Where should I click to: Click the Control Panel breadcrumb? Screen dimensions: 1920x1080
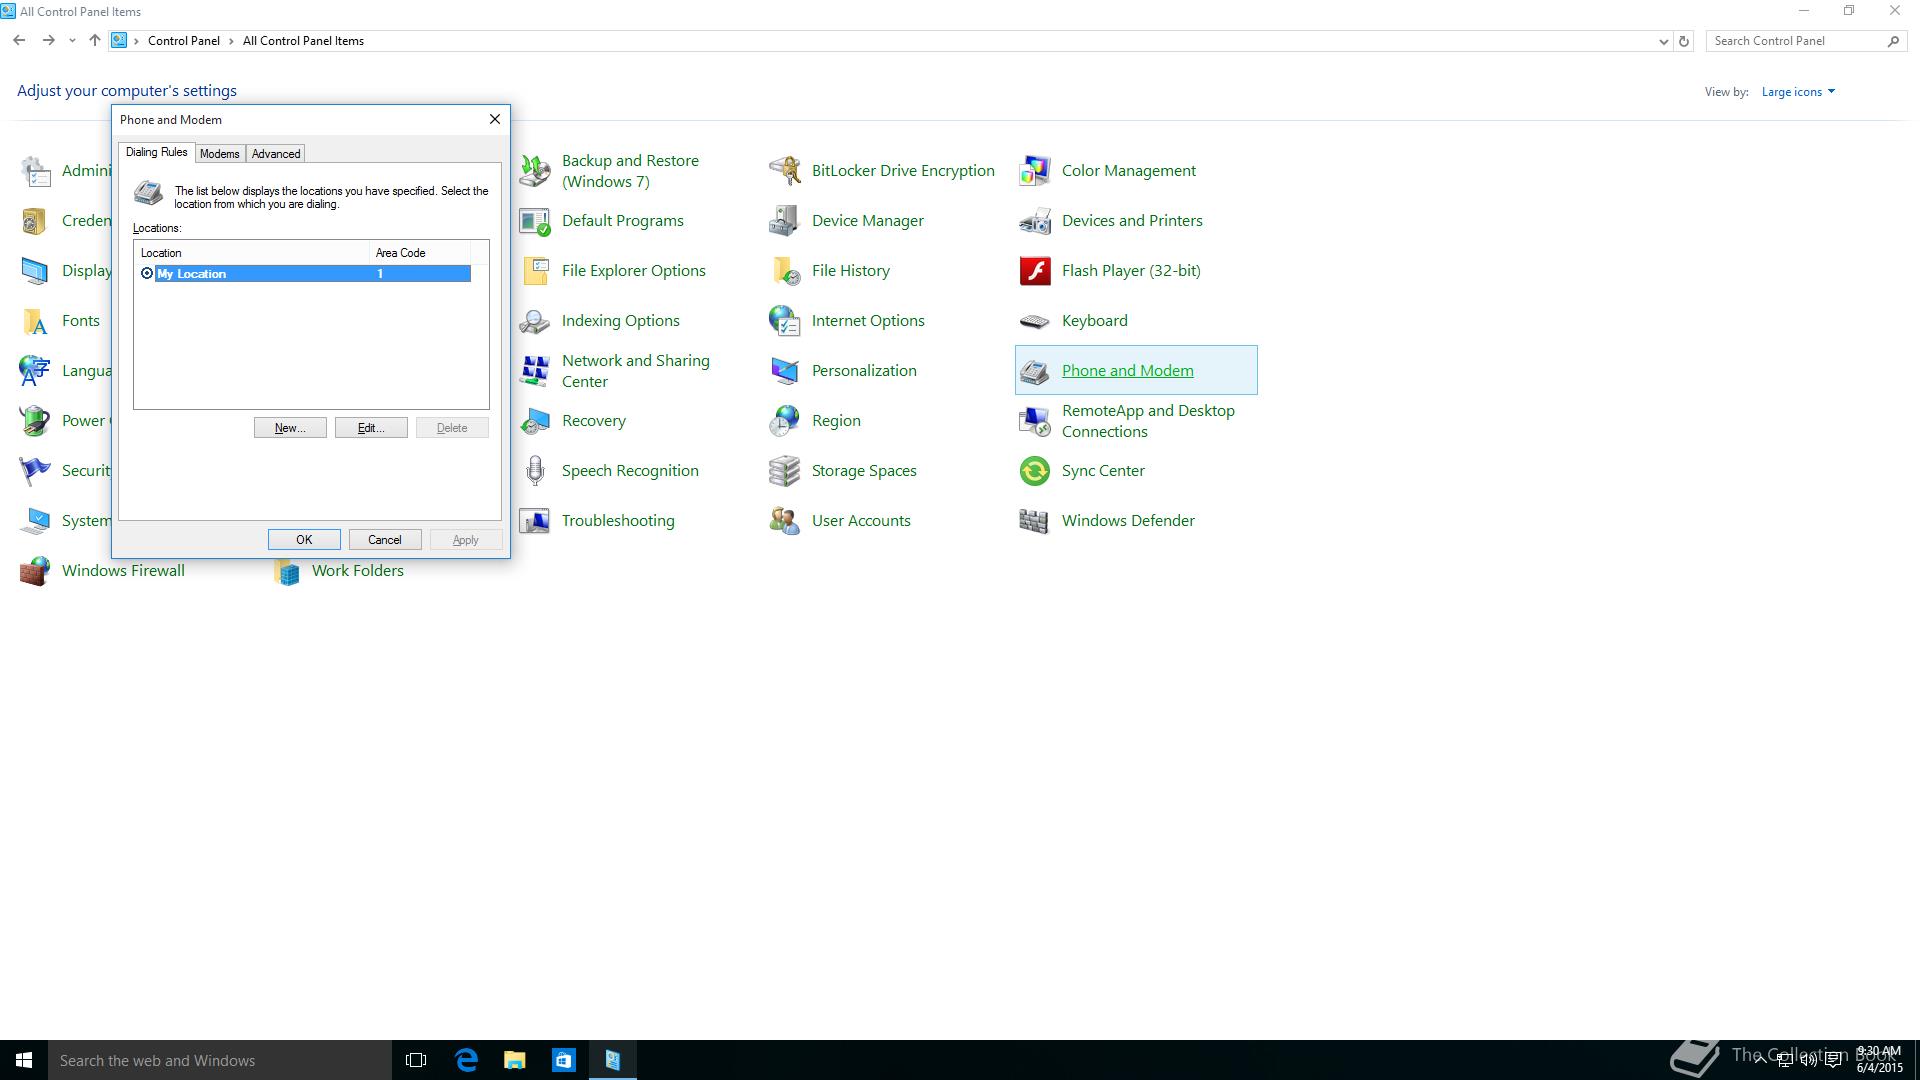184,41
